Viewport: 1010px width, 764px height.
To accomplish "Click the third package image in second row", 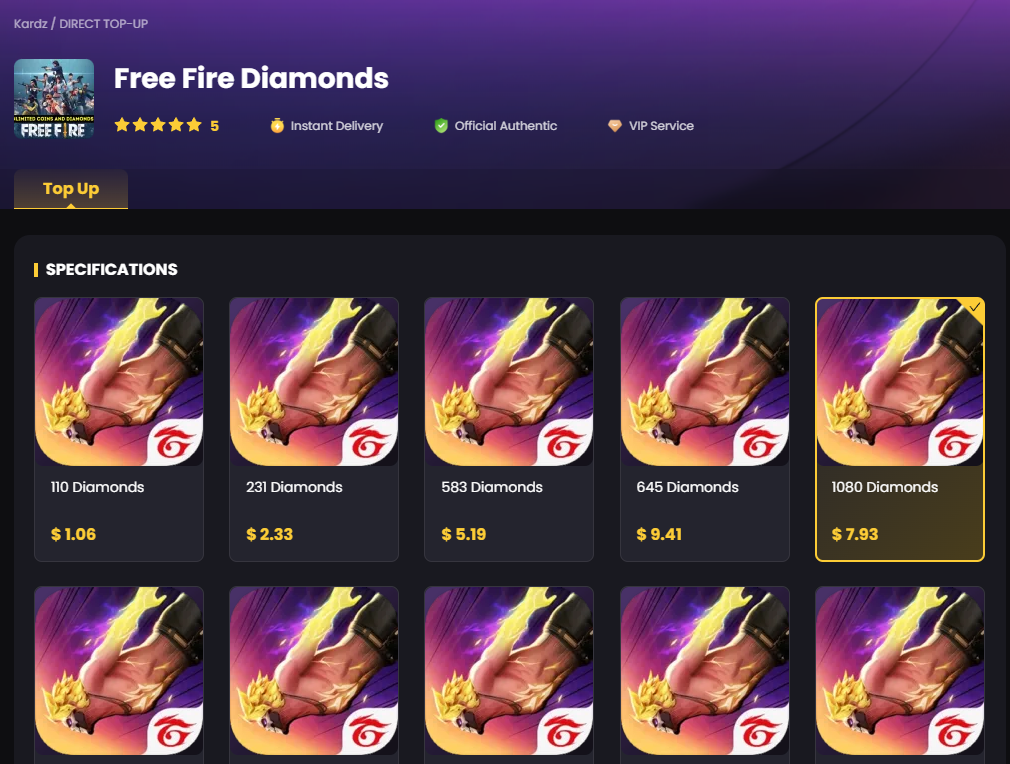I will pyautogui.click(x=509, y=671).
